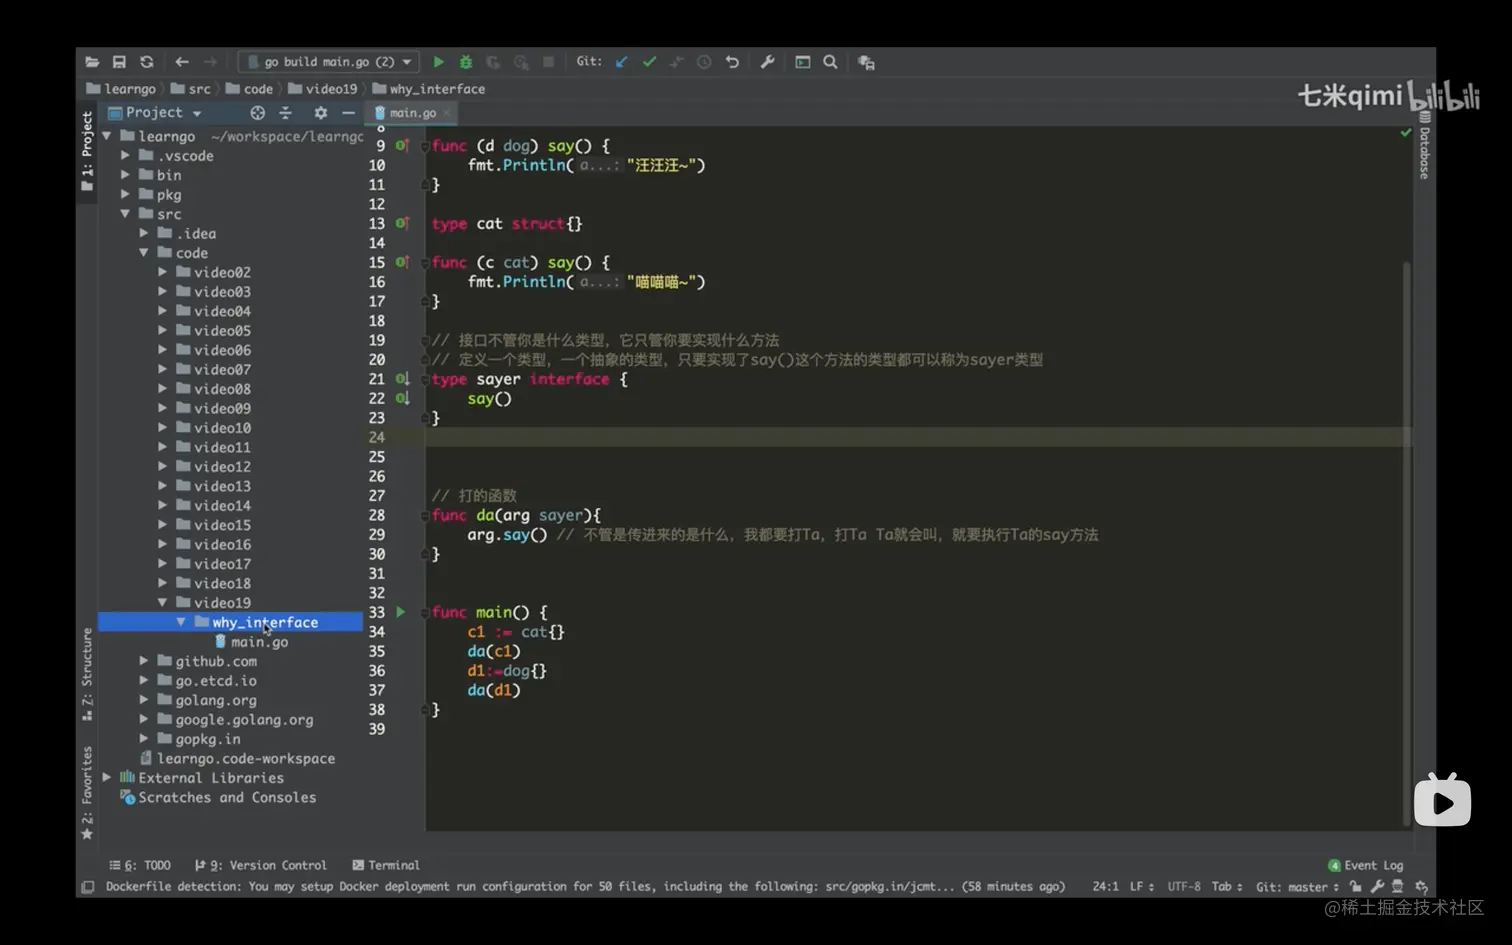Screen dimensions: 1512x945
Task: Click the wrench icon in the status bar
Action: (x=1377, y=886)
